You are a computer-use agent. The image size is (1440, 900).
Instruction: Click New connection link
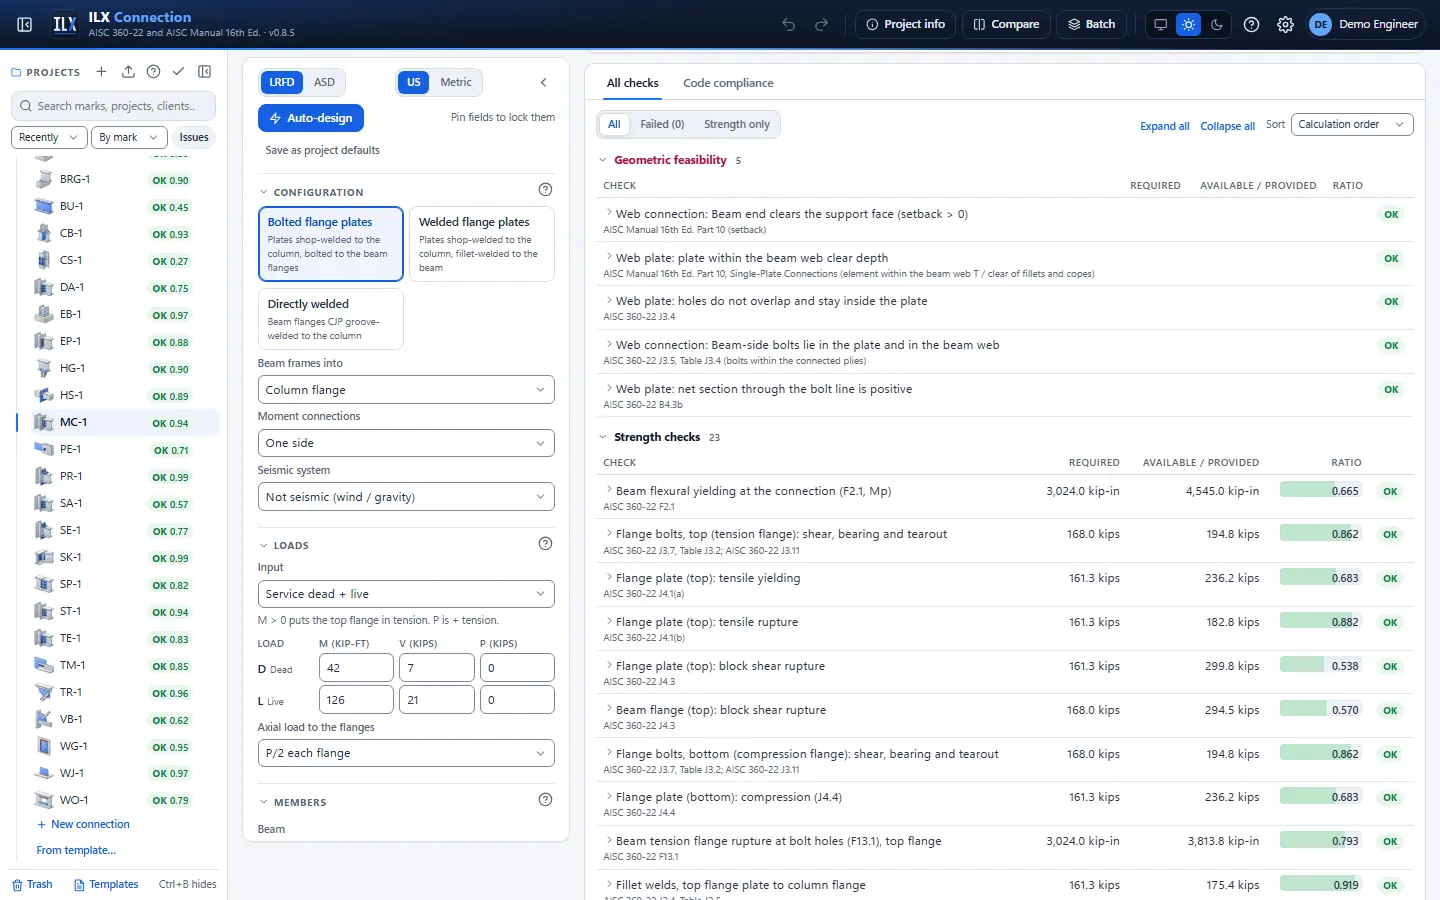[x=83, y=824]
